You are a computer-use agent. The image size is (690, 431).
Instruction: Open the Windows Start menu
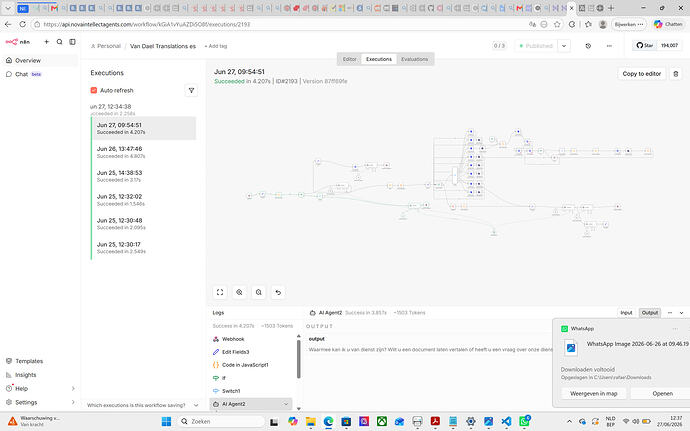click(x=166, y=421)
